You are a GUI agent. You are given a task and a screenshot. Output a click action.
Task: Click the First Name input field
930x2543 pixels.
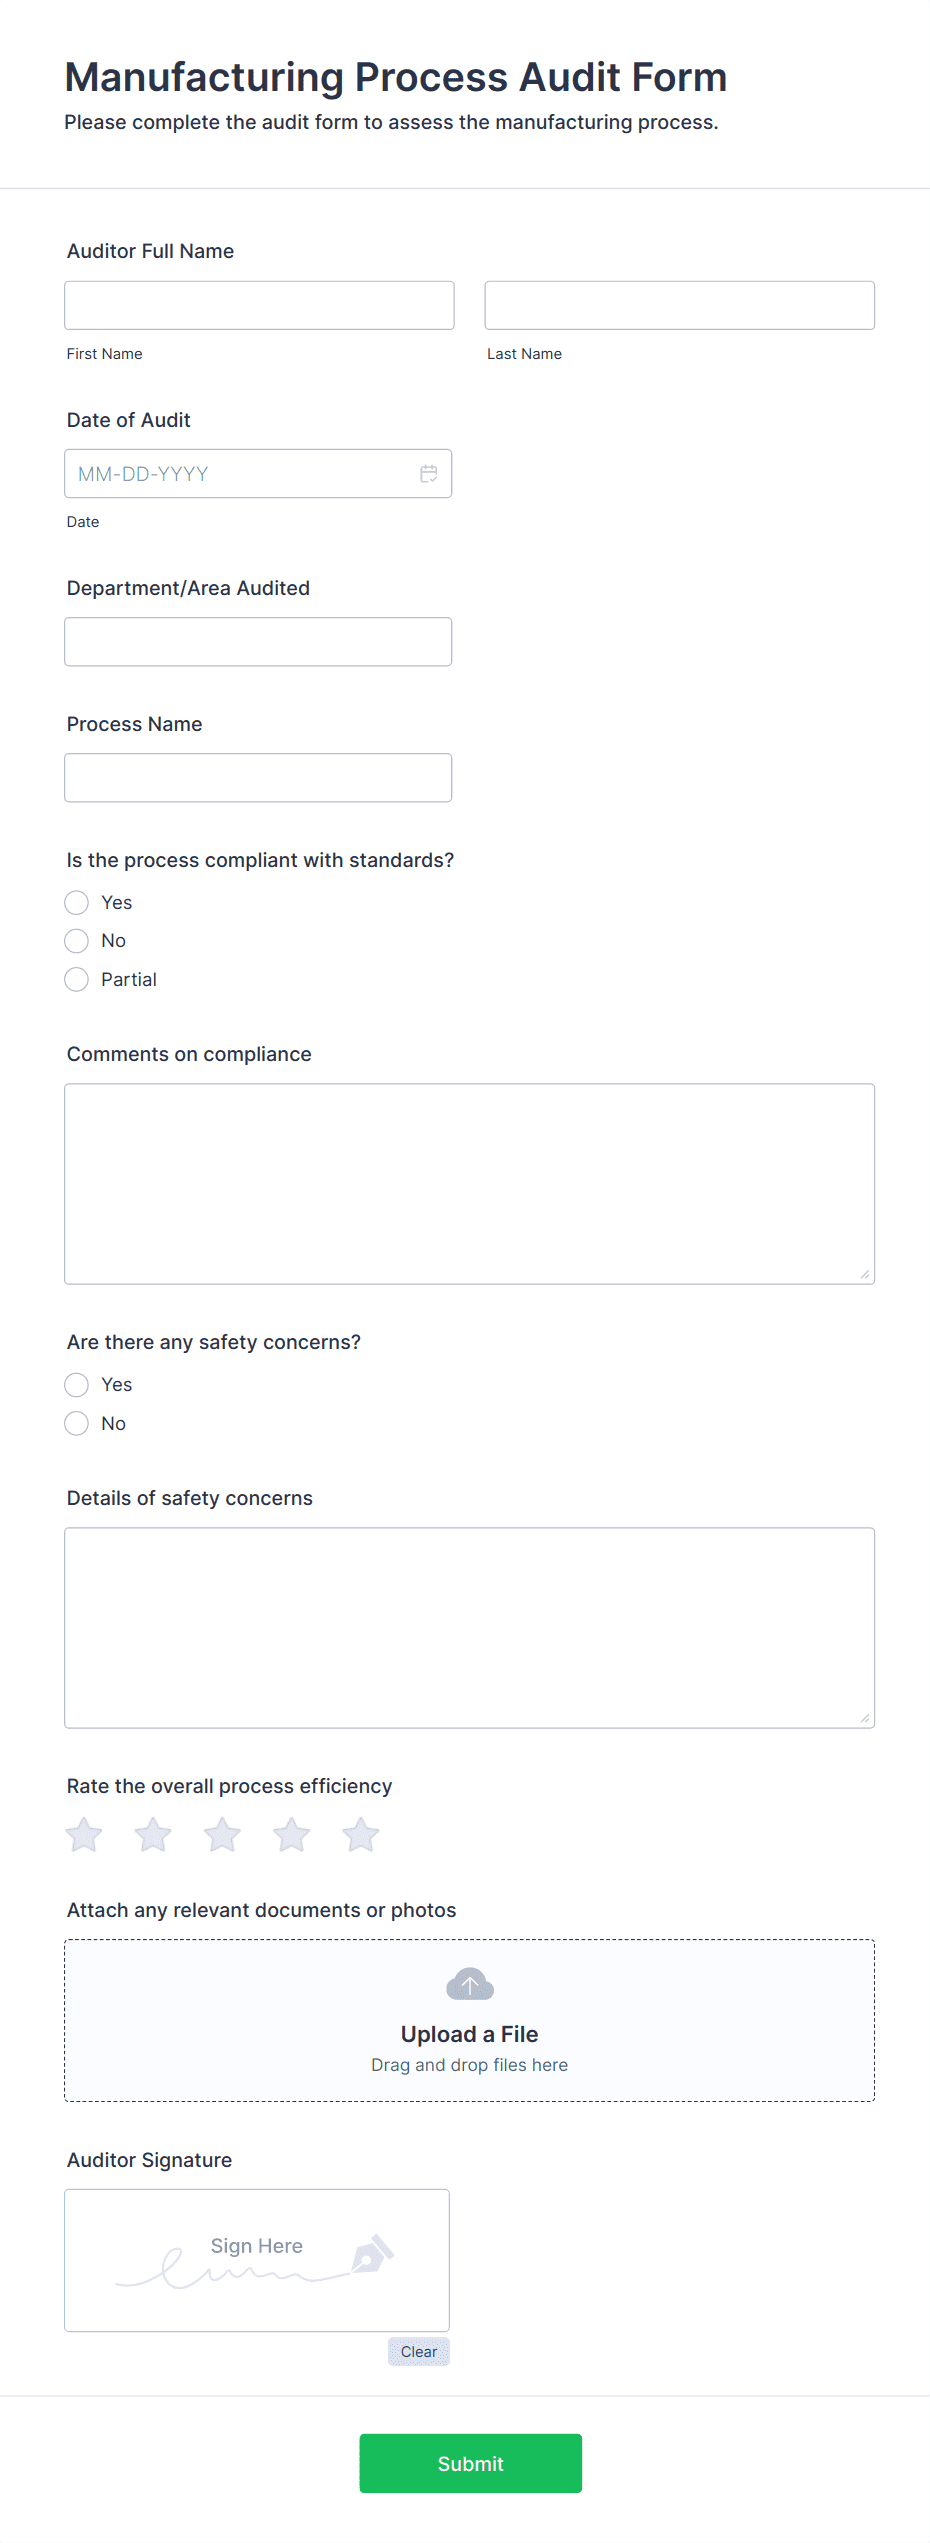click(259, 305)
